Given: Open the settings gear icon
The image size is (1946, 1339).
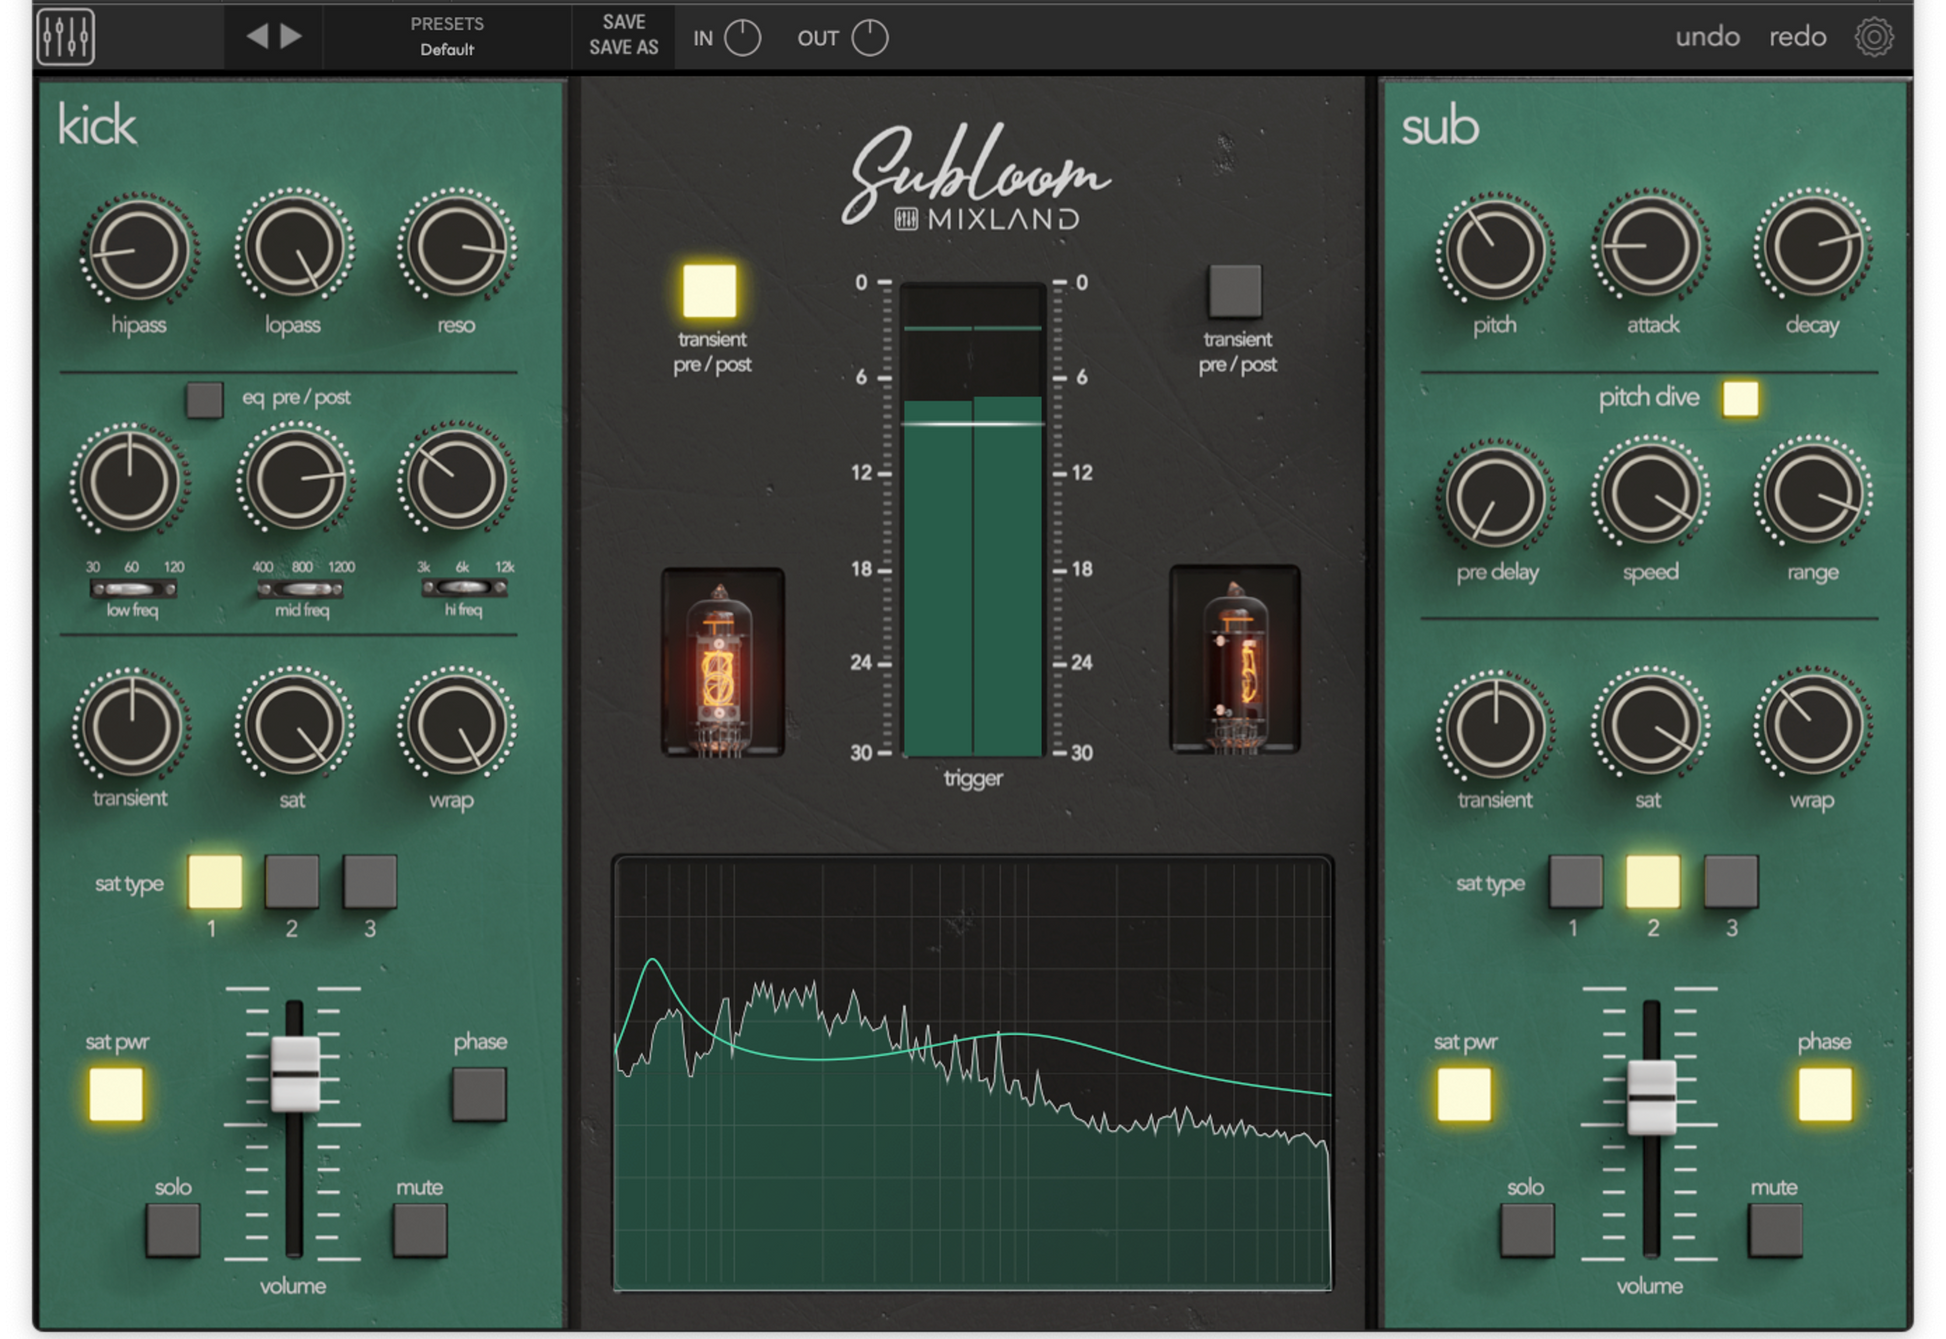Looking at the screenshot, I should 1873,37.
